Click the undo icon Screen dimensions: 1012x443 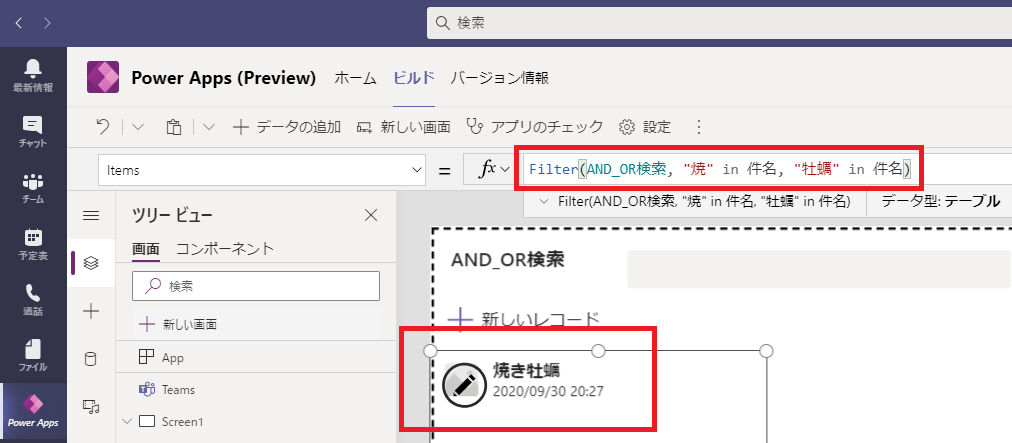[x=103, y=127]
